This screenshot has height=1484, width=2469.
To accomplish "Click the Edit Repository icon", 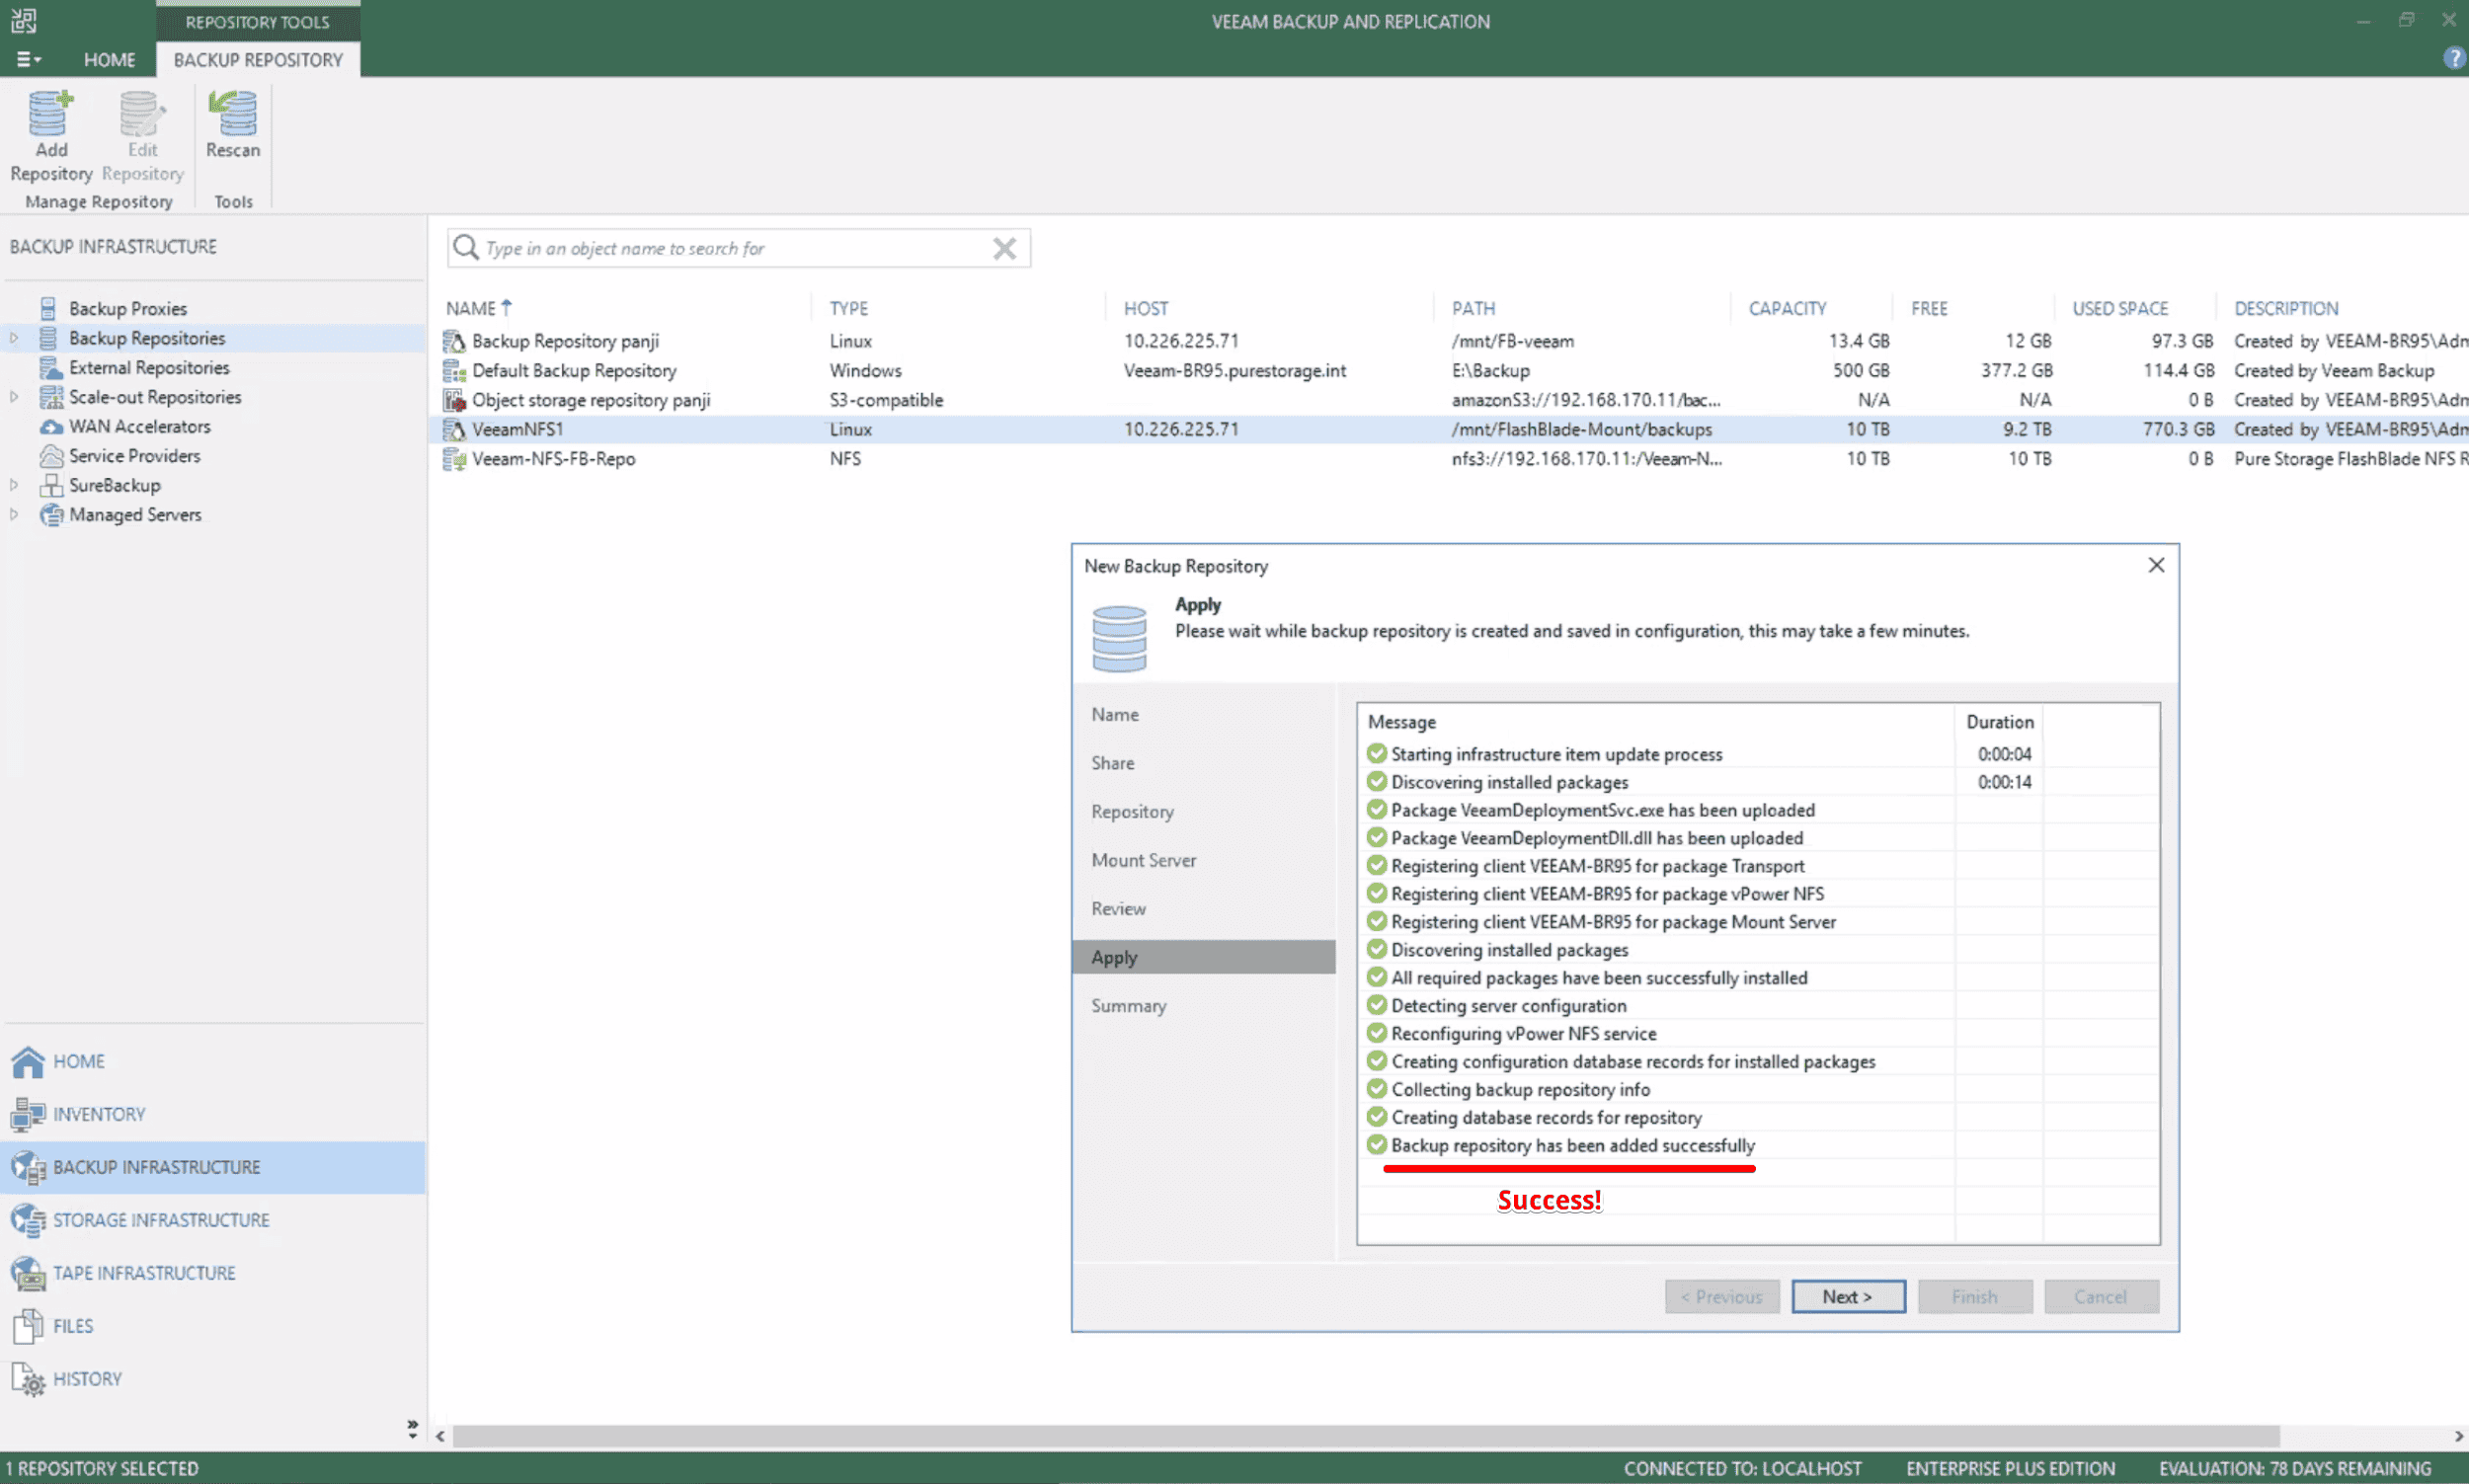I will click(142, 113).
